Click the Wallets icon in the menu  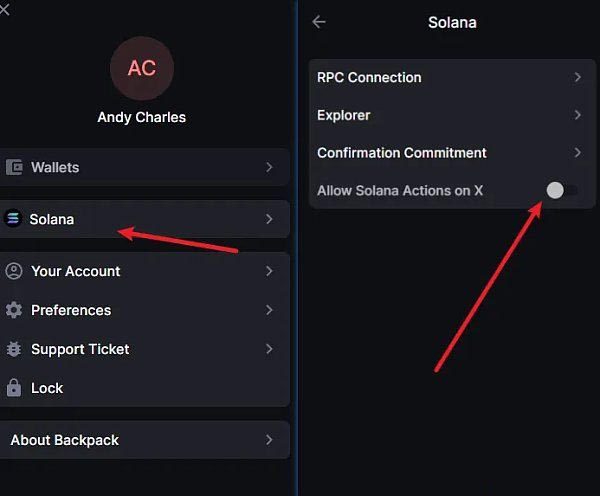tap(14, 168)
